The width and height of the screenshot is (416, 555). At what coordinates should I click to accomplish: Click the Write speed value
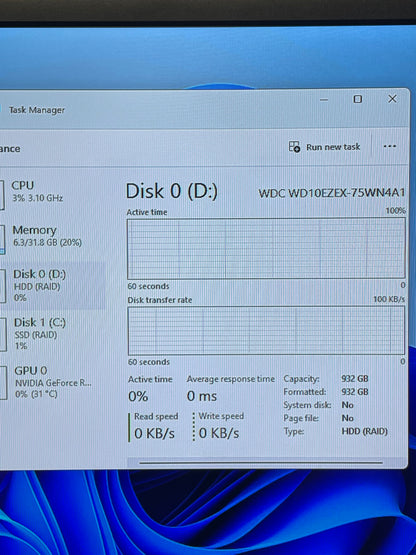(219, 433)
